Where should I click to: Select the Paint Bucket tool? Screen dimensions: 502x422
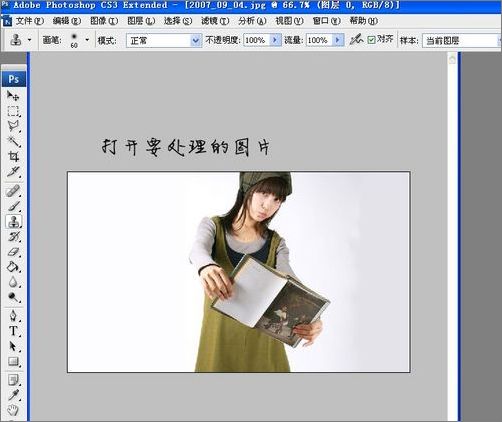[x=13, y=267]
